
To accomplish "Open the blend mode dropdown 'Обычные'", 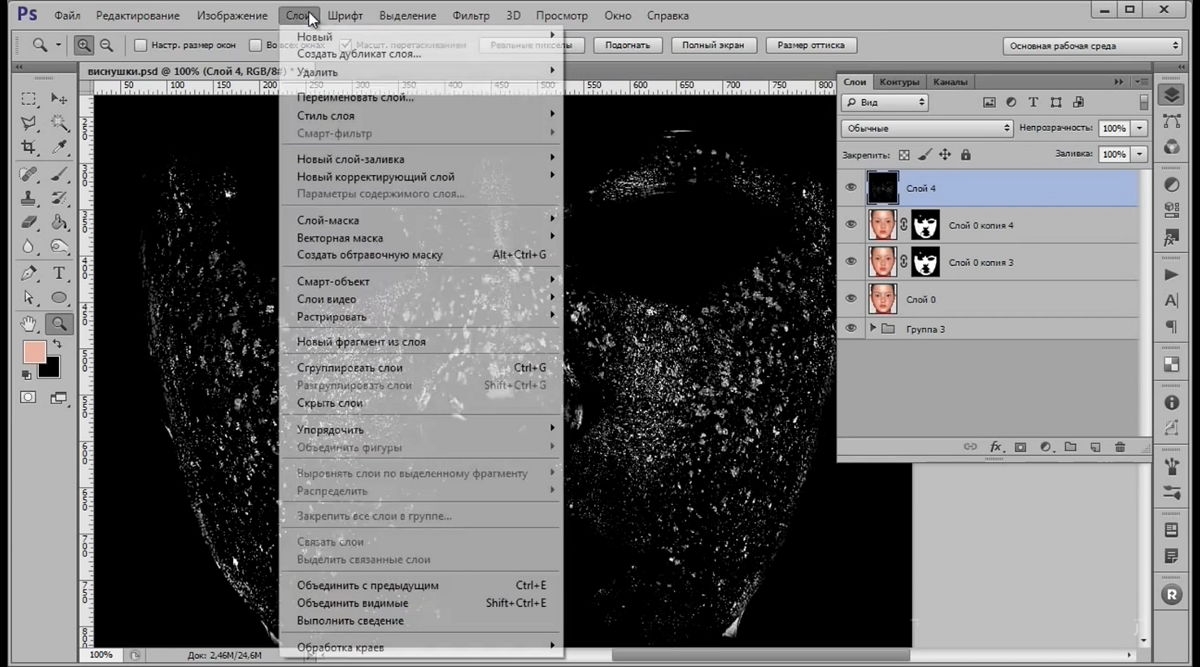I will [928, 128].
